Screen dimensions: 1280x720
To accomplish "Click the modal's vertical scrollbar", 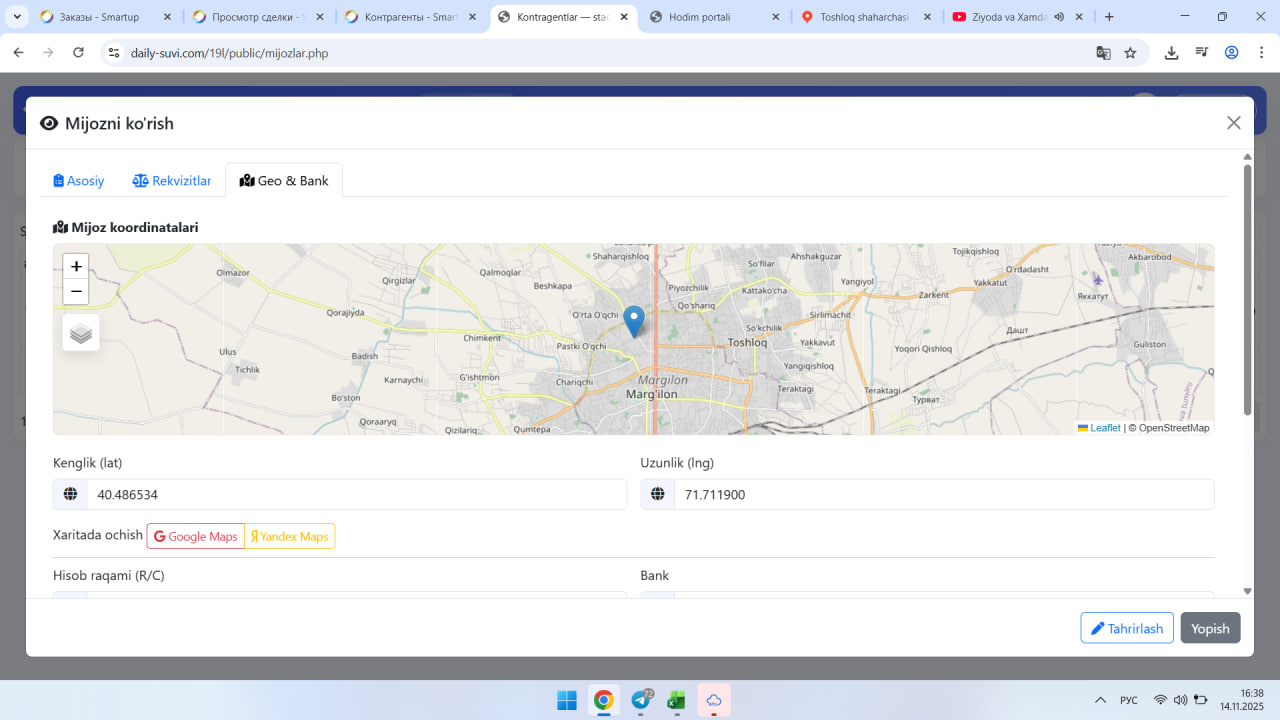I will coord(1247,290).
